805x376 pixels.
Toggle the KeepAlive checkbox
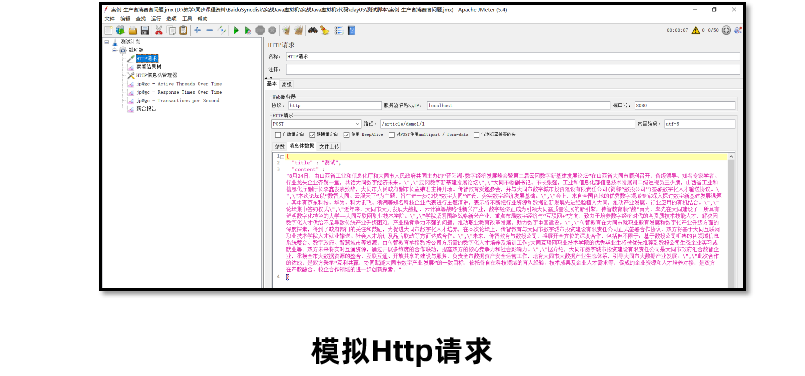347,135
